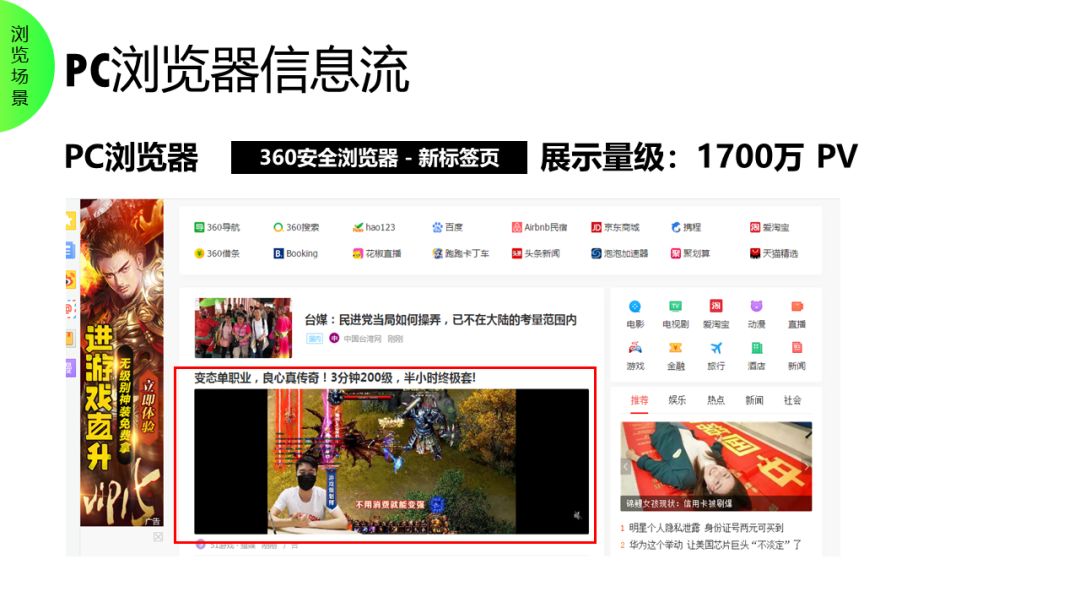Select the 旅行 airplane icon
The image size is (1080, 608).
coord(716,348)
